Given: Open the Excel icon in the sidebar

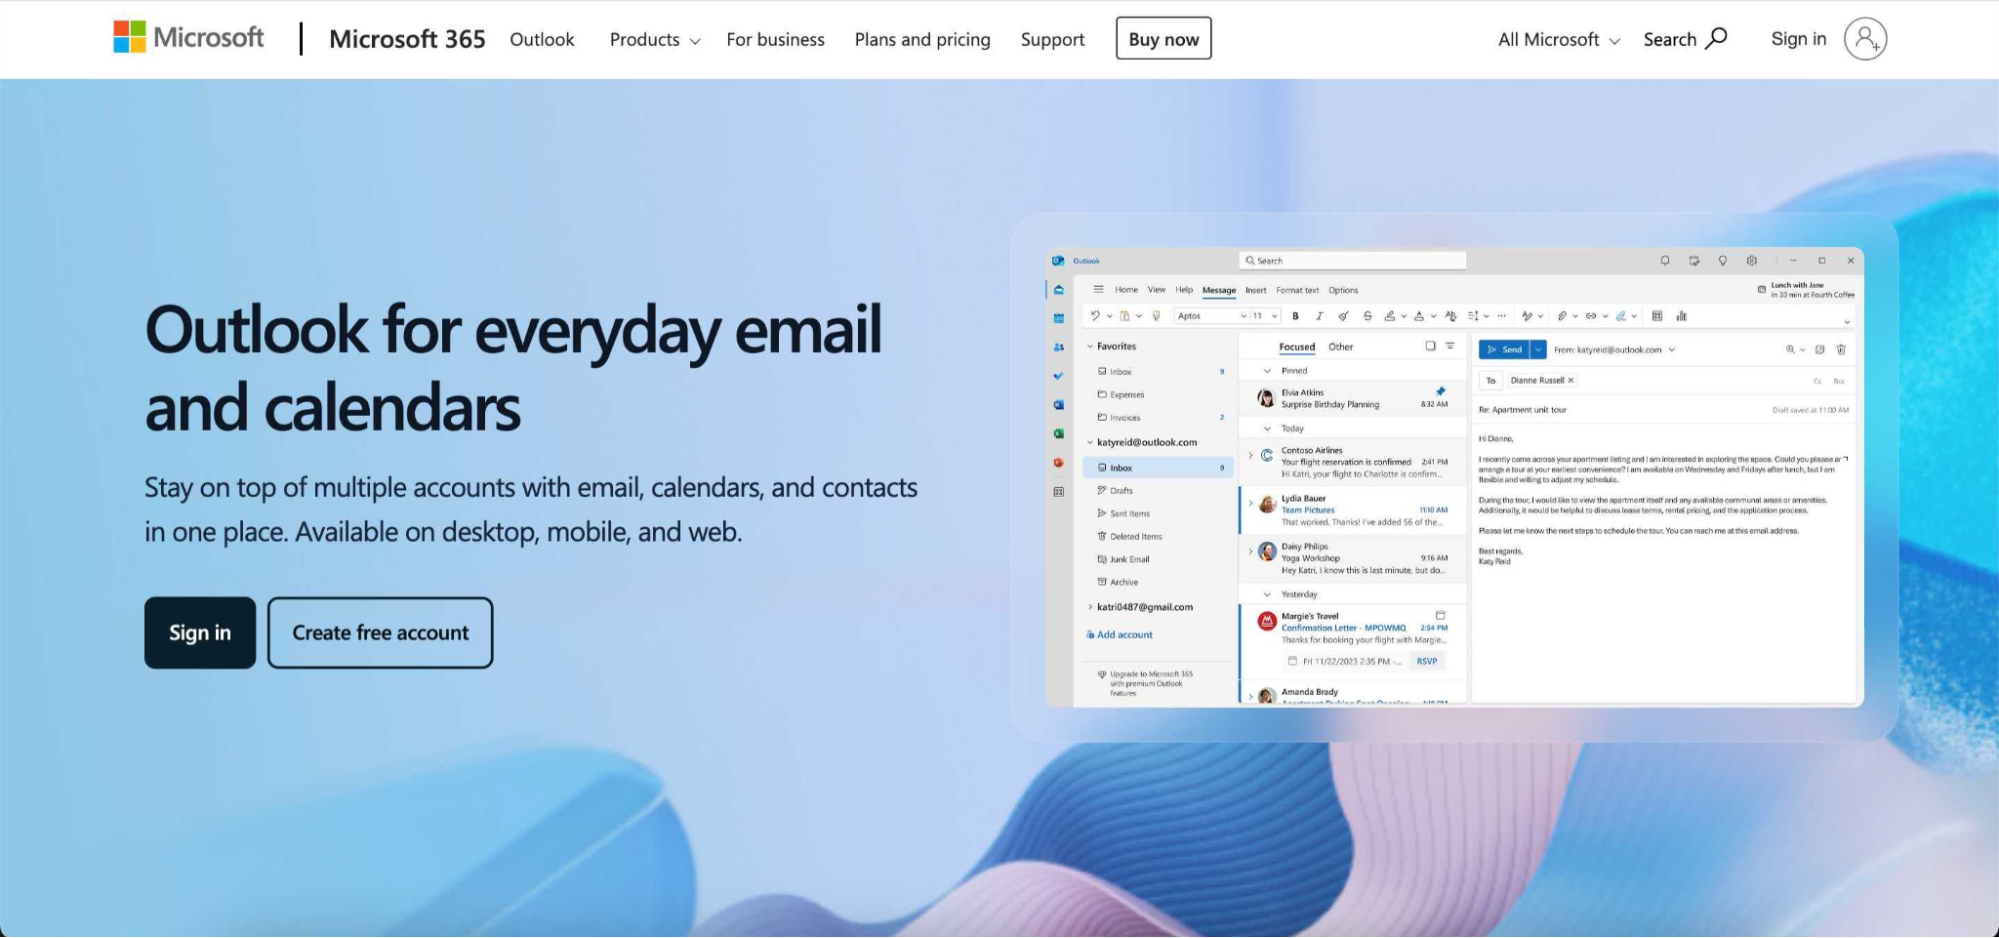Looking at the screenshot, I should (1056, 430).
